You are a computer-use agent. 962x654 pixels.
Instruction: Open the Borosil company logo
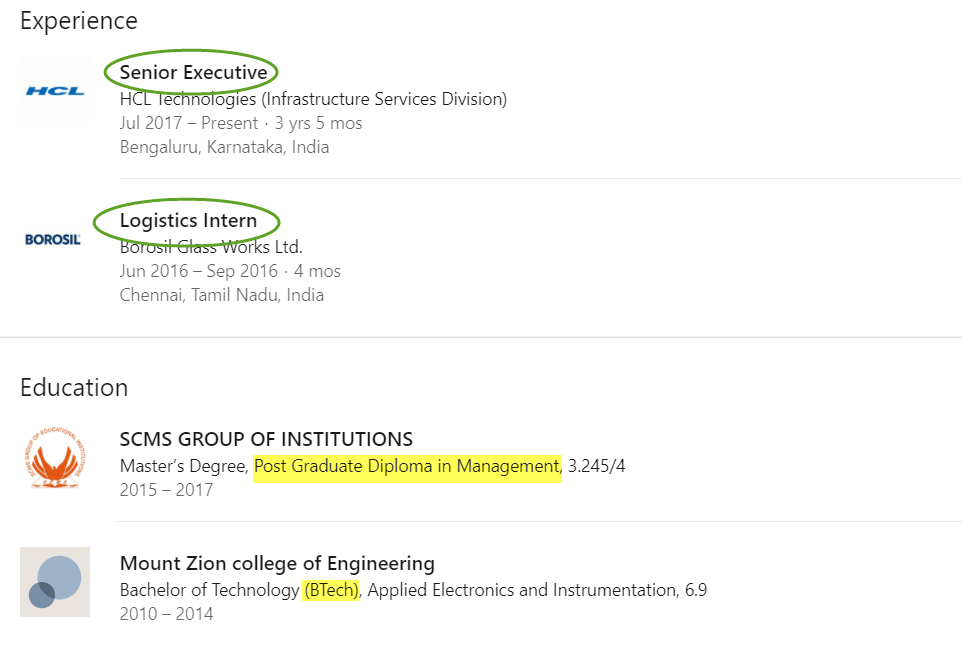coord(53,239)
